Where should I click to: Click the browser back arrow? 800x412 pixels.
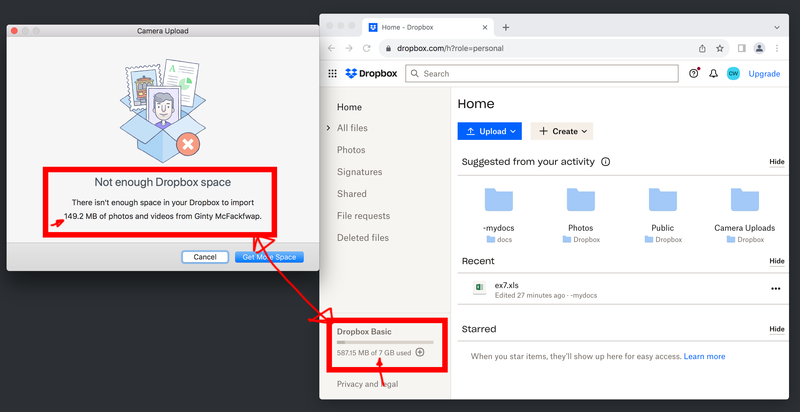tap(331, 48)
